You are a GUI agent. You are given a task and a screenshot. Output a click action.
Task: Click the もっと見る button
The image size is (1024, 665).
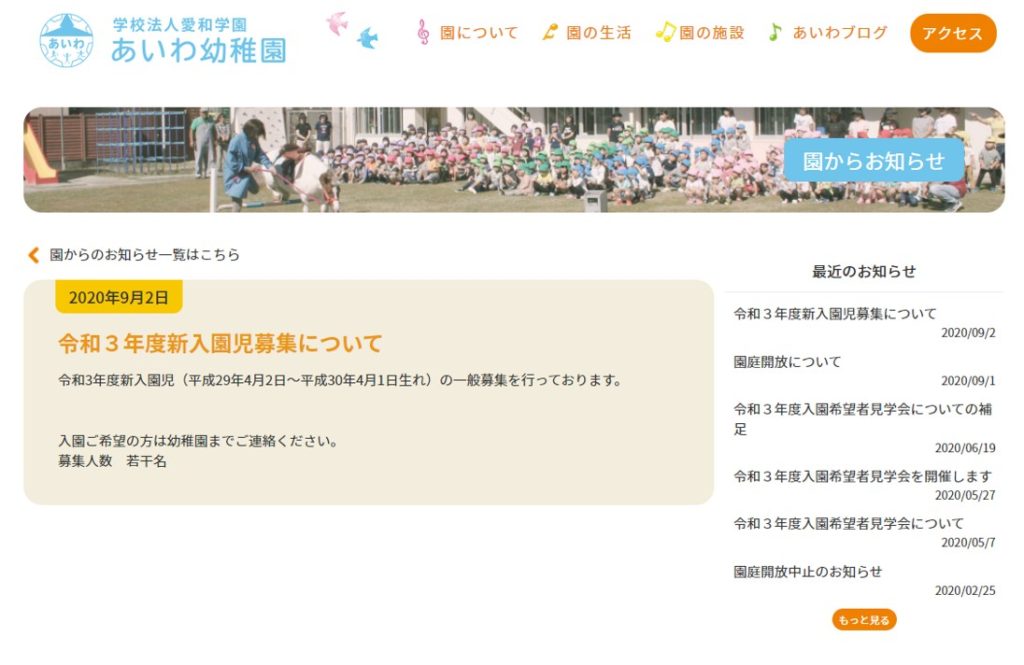(x=864, y=620)
